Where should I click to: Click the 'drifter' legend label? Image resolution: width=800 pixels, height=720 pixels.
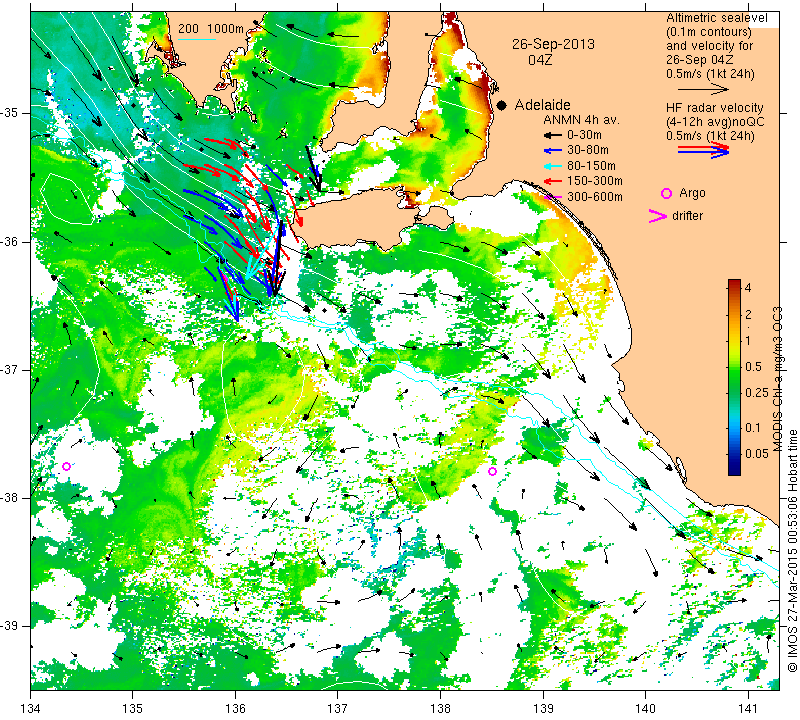[x=687, y=215]
